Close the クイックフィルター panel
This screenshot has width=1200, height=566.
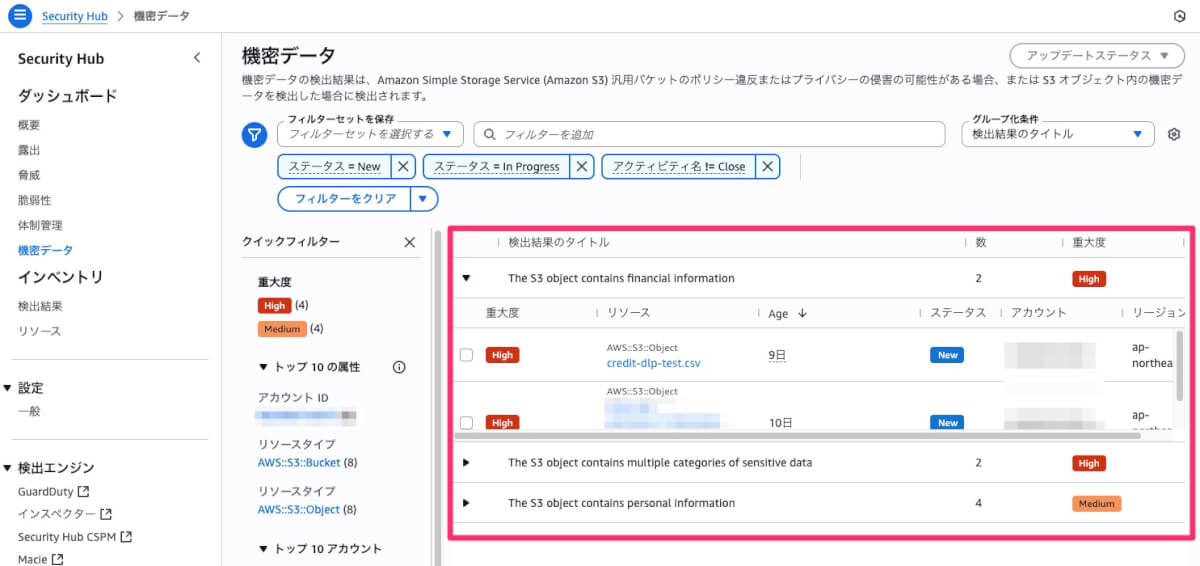click(409, 242)
